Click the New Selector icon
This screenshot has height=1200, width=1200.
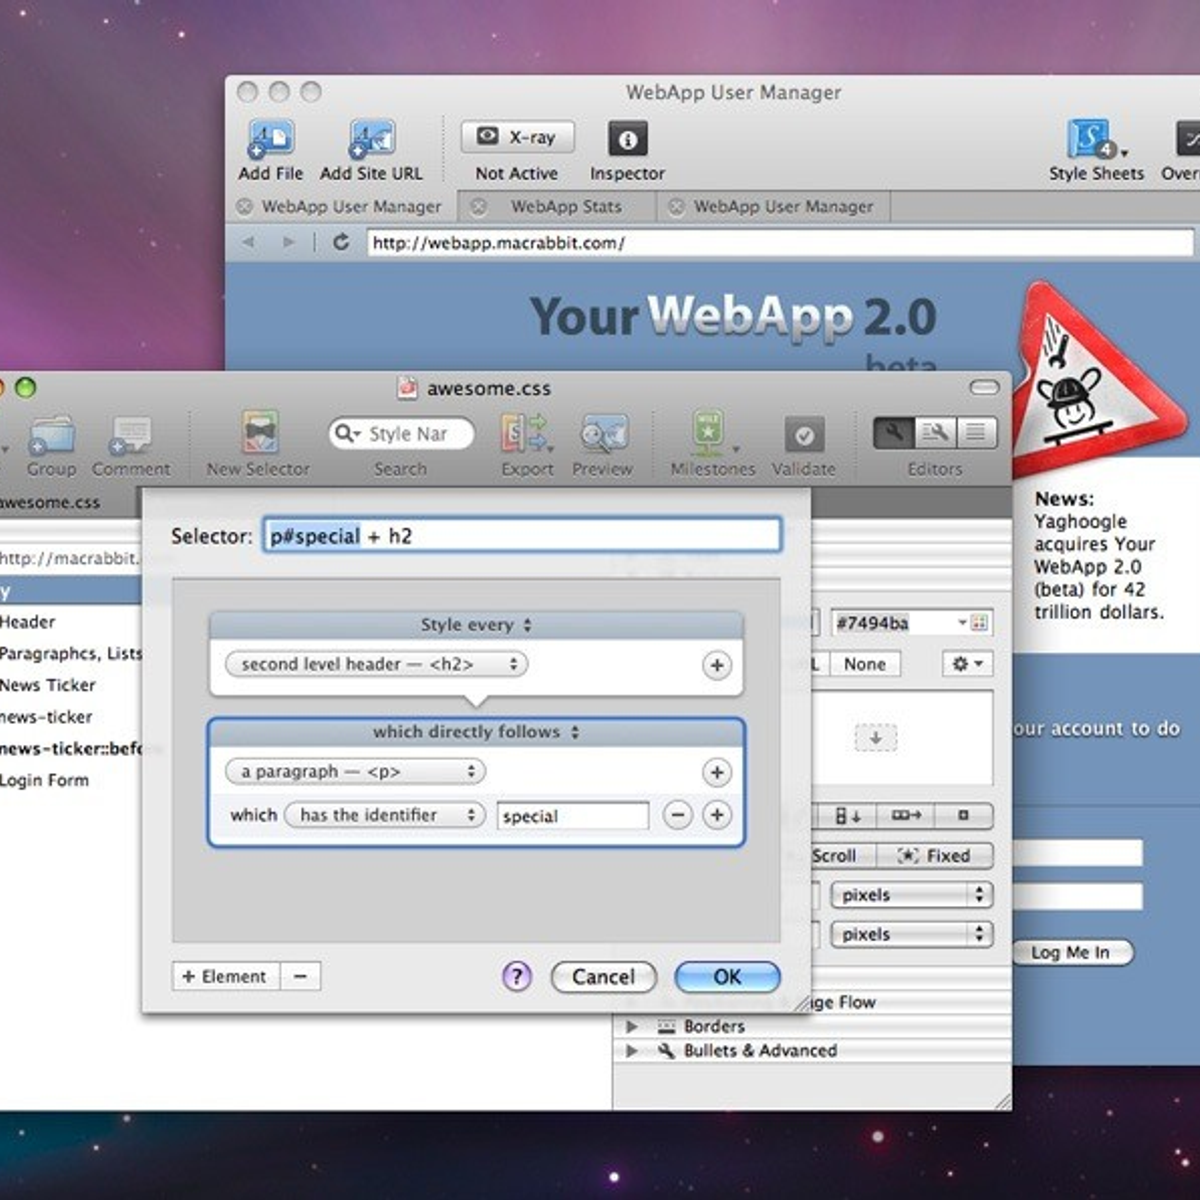click(x=259, y=434)
